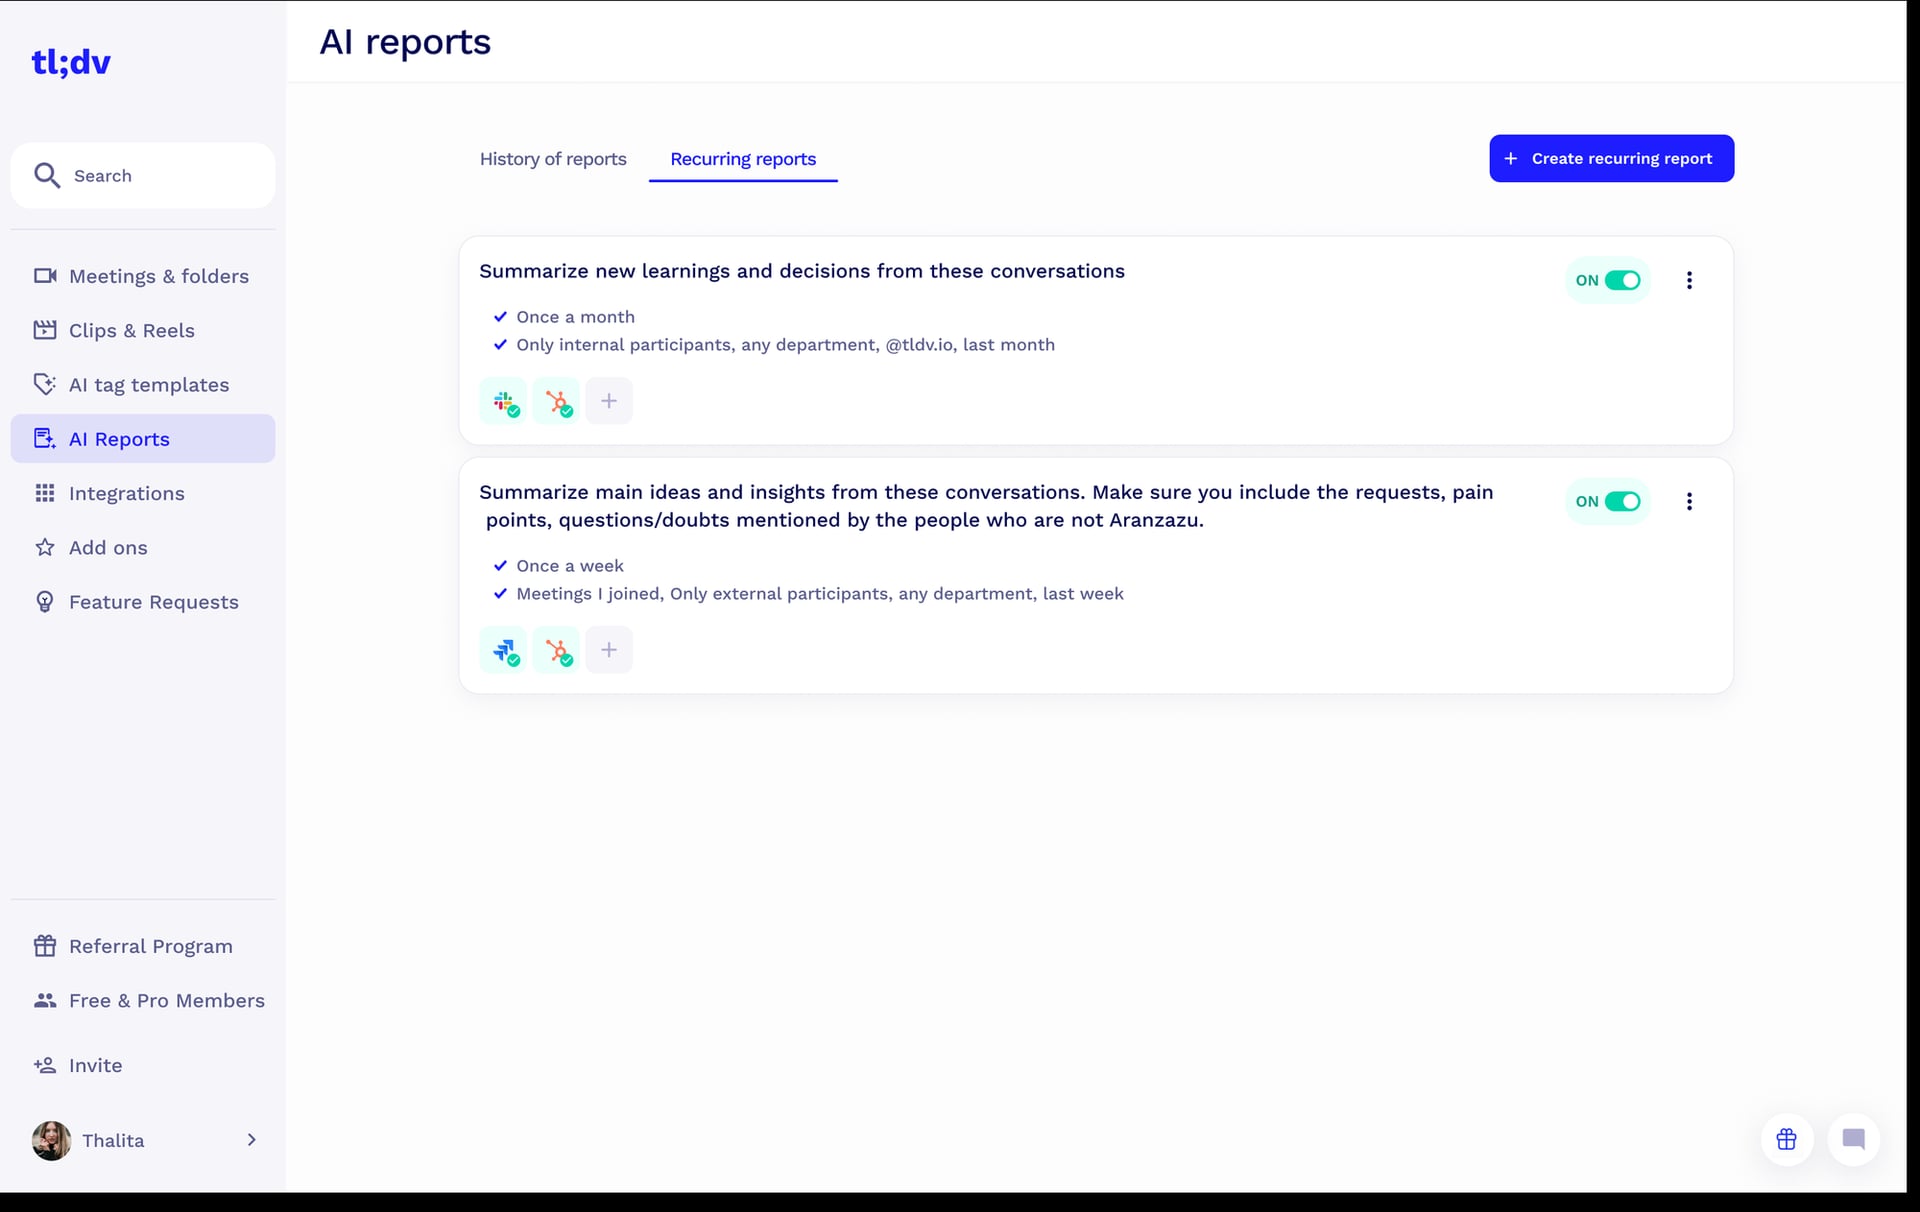This screenshot has height=1212, width=1920.
Task: Click the 'Once a week' schedule text
Action: (570, 566)
